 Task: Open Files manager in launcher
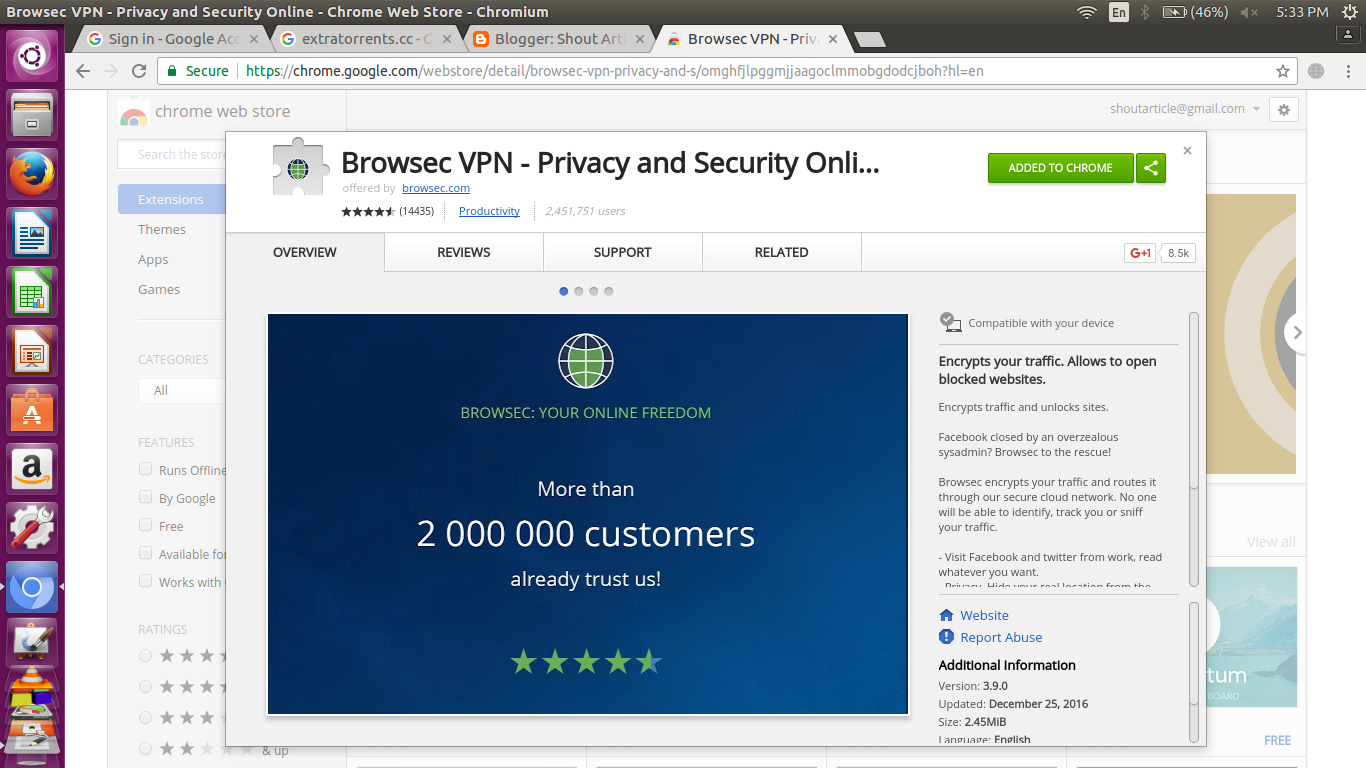pos(33,115)
